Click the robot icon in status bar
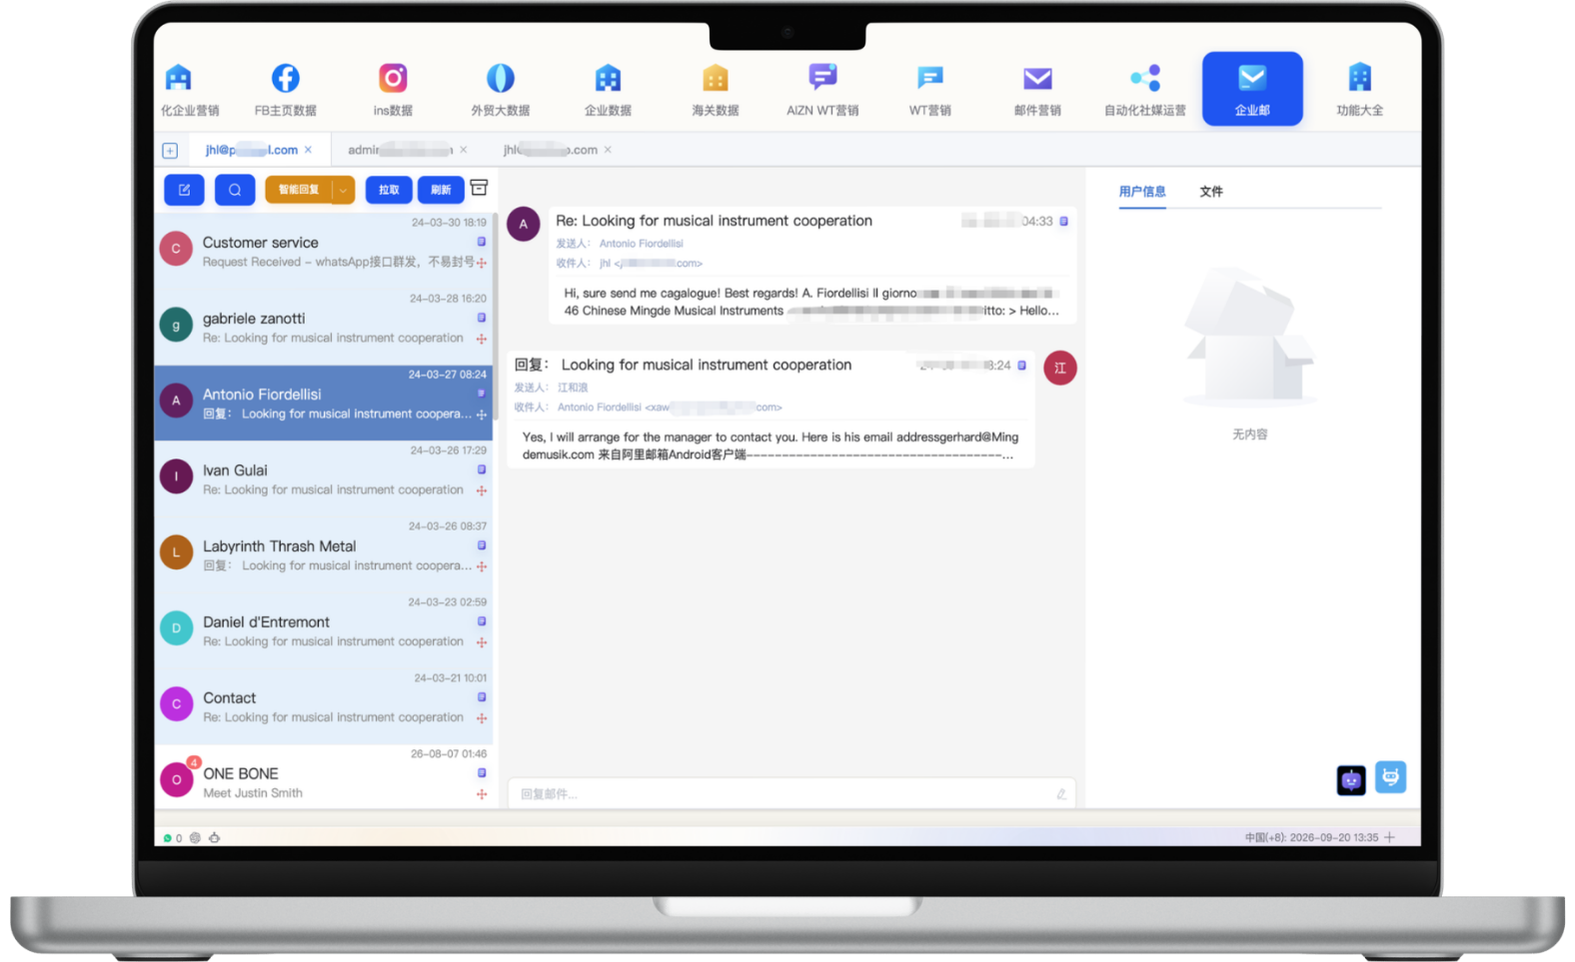 [214, 838]
